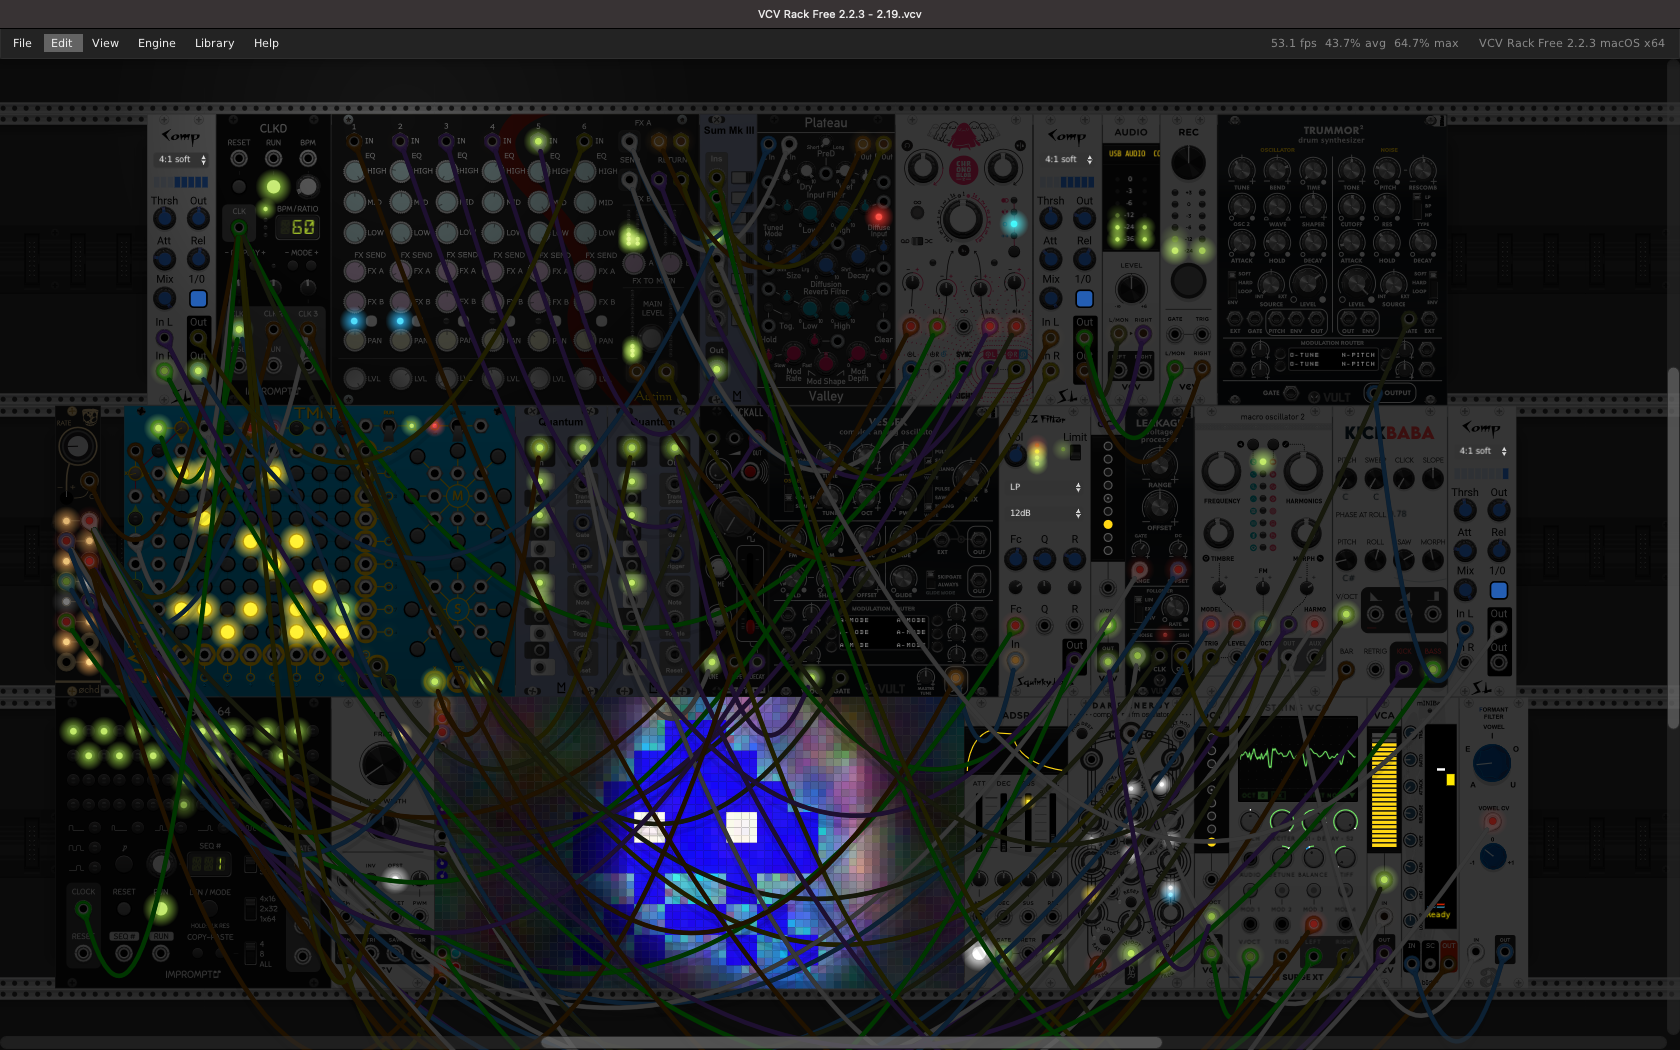Click the large REC record button
The width and height of the screenshot is (1680, 1050).
tap(1188, 281)
